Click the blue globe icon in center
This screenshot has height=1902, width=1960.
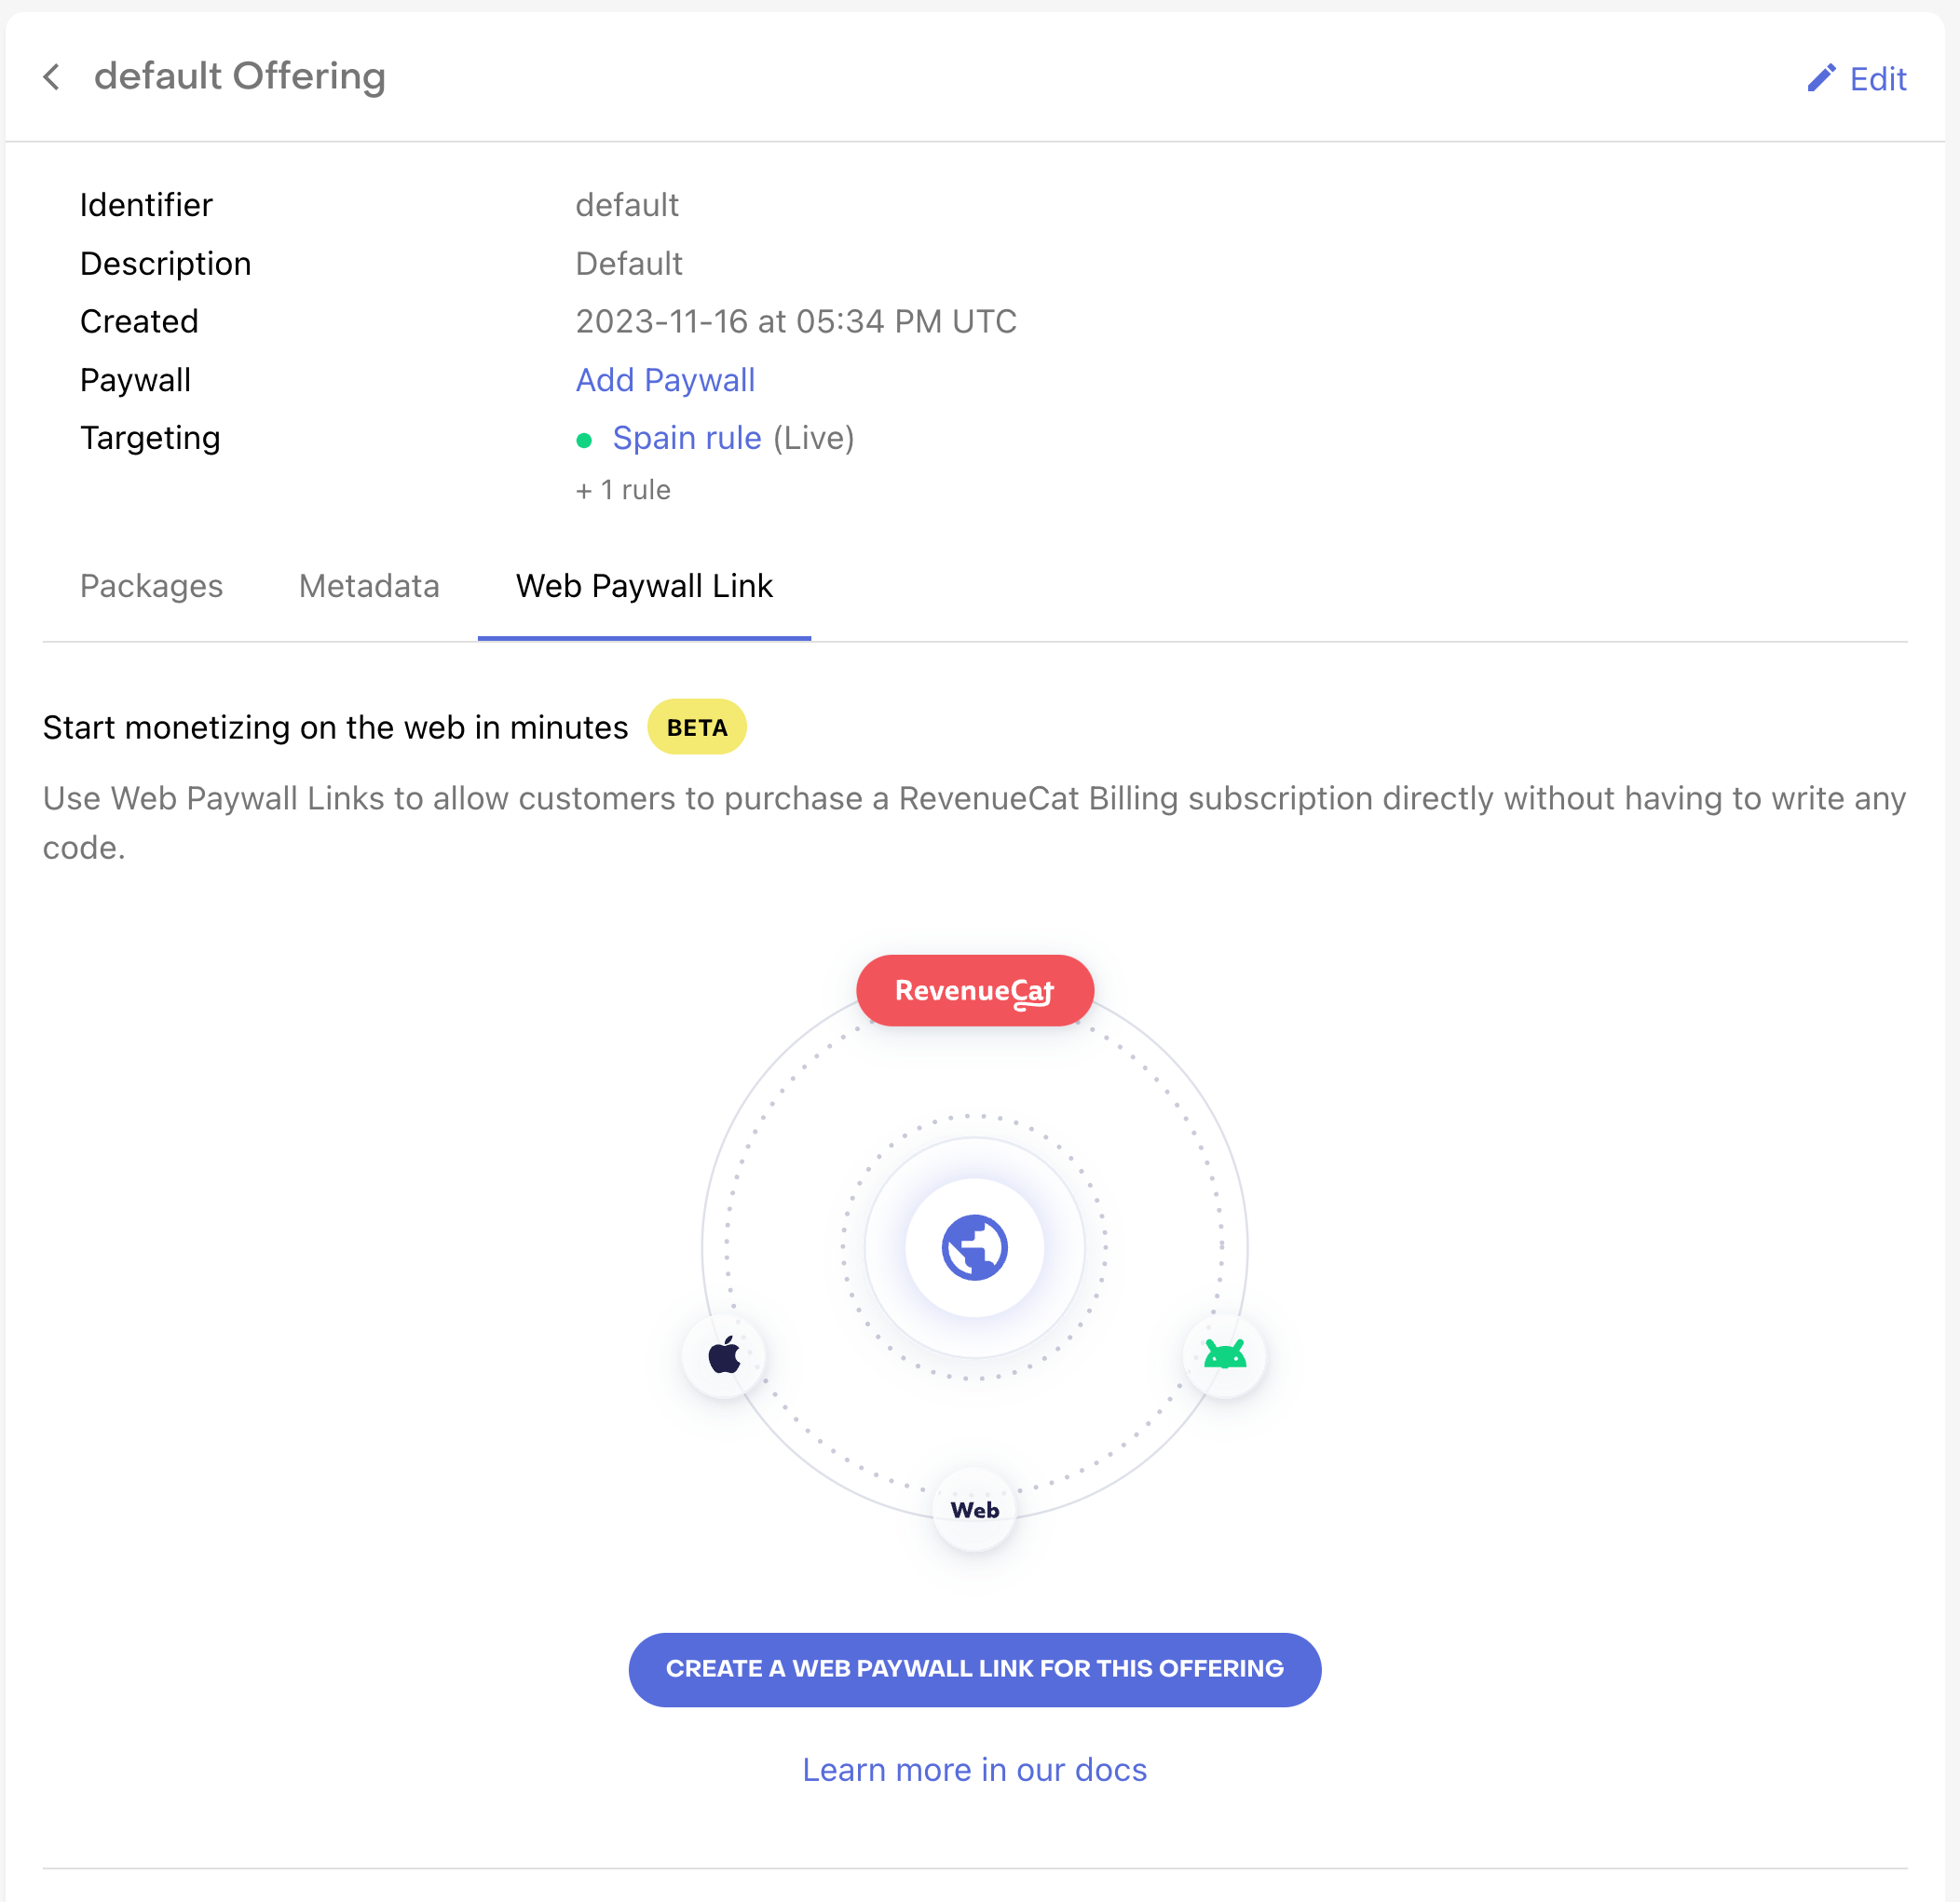pos(975,1247)
